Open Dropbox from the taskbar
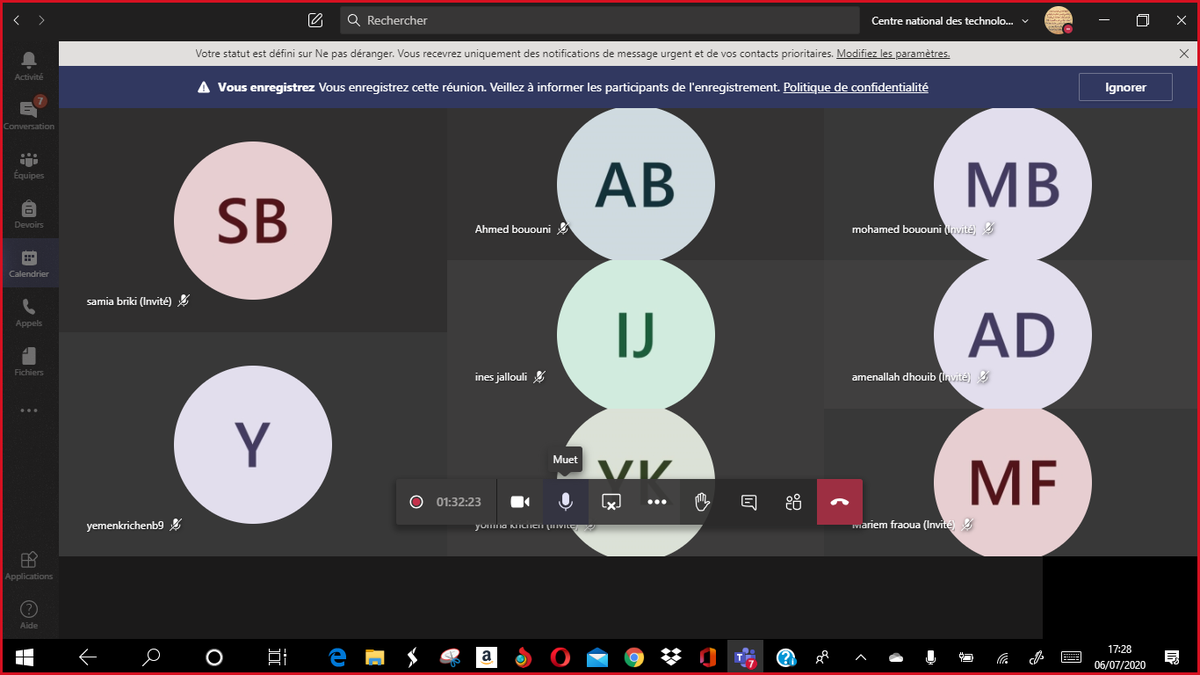1200x675 pixels. [x=671, y=657]
